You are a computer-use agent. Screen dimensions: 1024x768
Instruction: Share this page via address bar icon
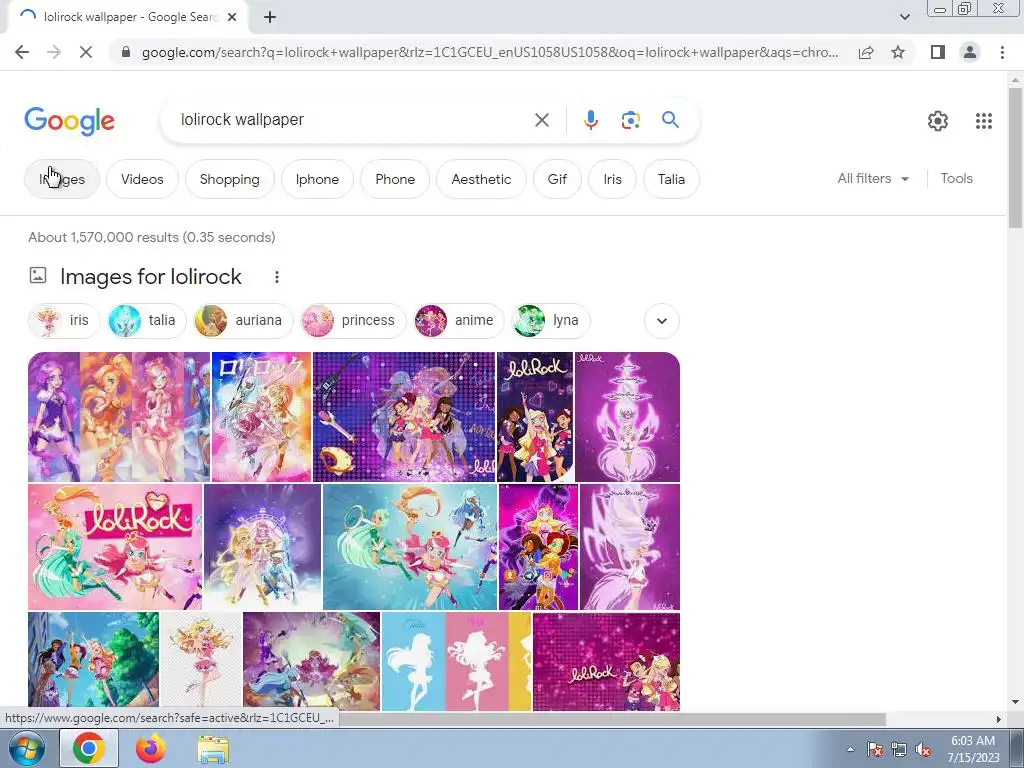866,52
